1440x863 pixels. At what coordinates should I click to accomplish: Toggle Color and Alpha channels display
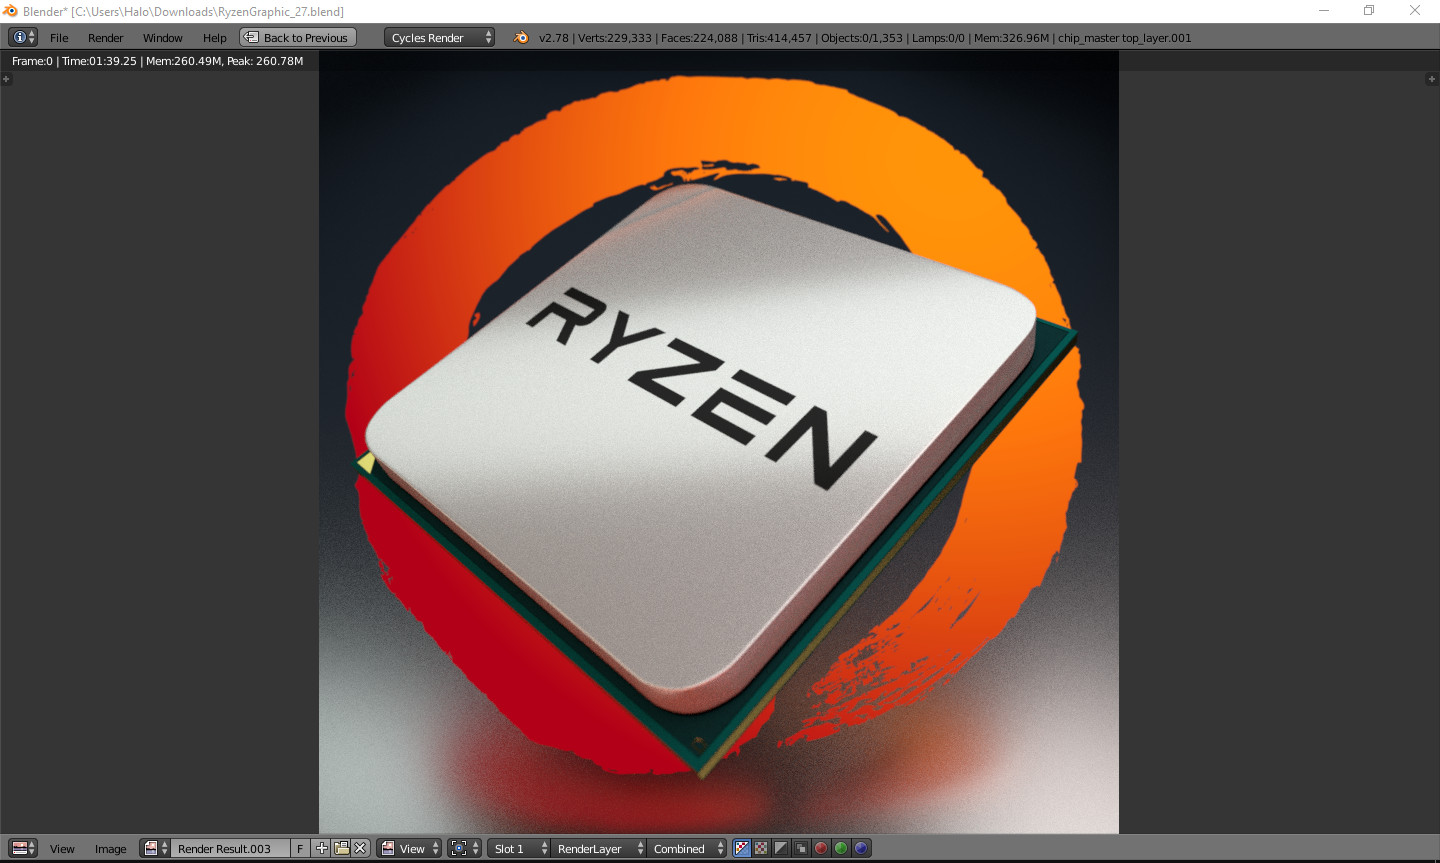pyautogui.click(x=761, y=848)
